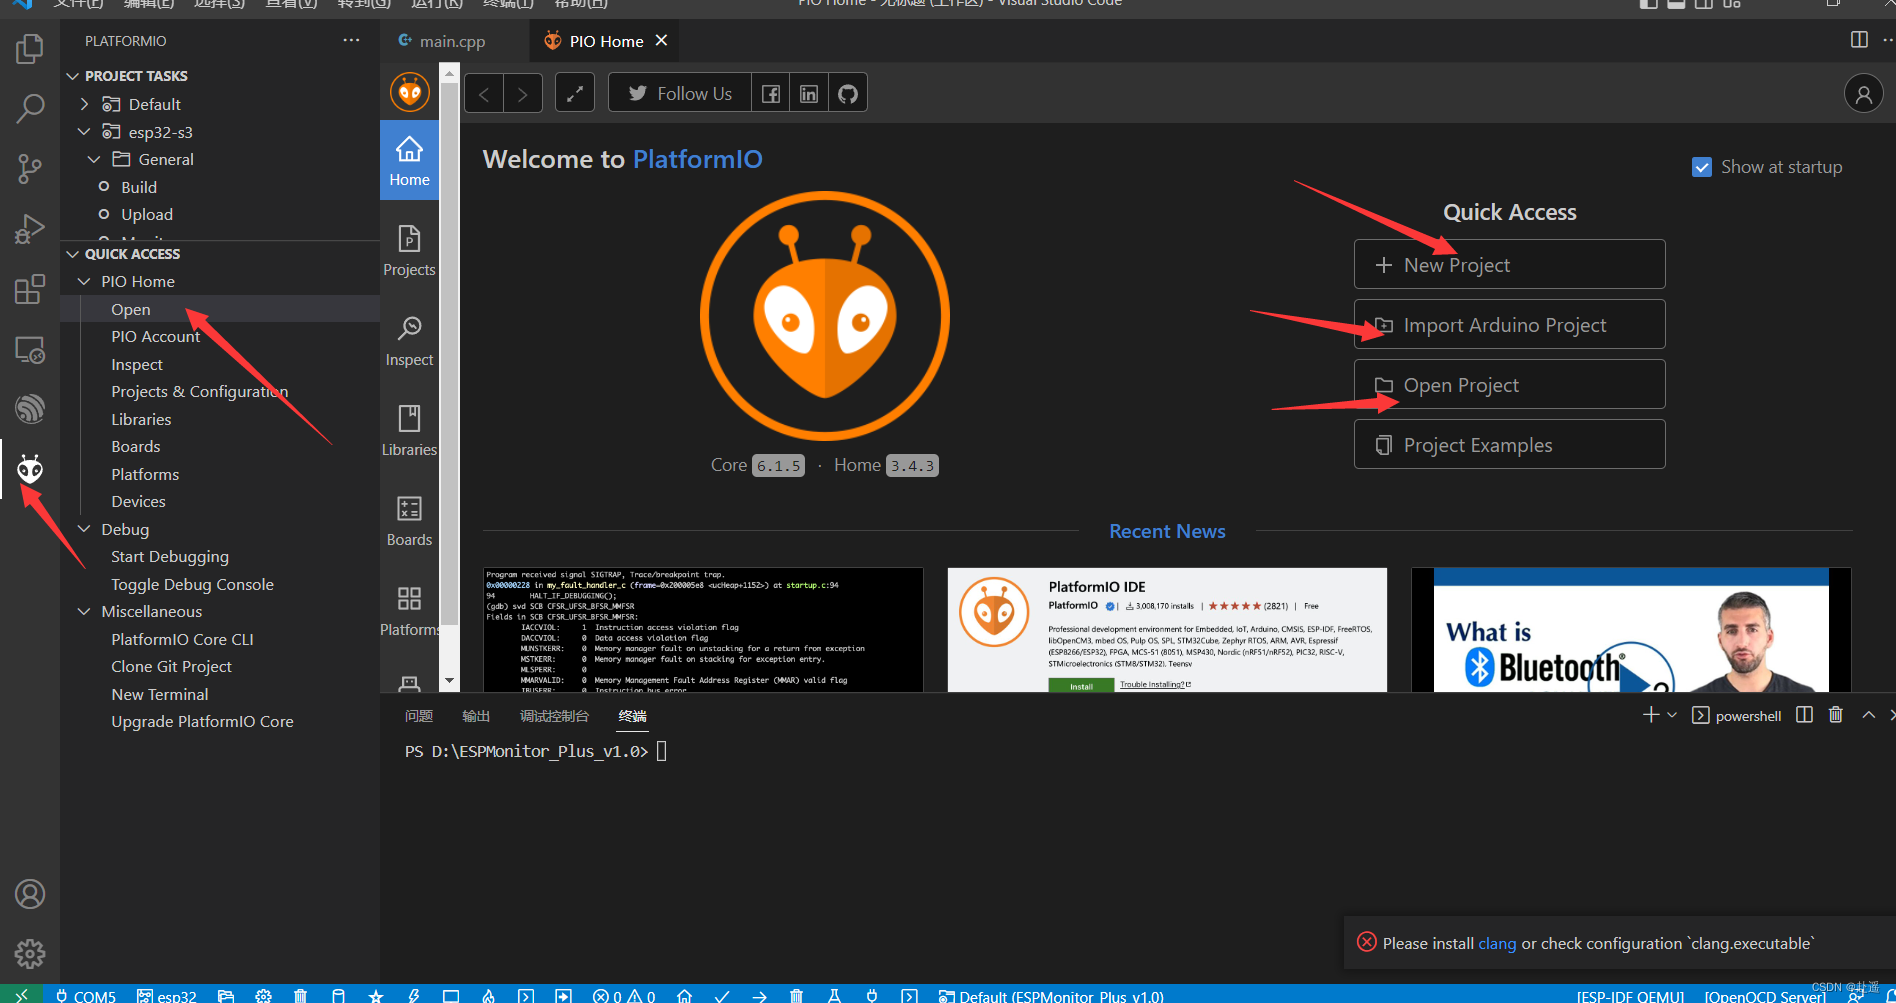The height and width of the screenshot is (1003, 1896).
Task: Open the Manage gear in activity bar
Action: click(x=30, y=954)
